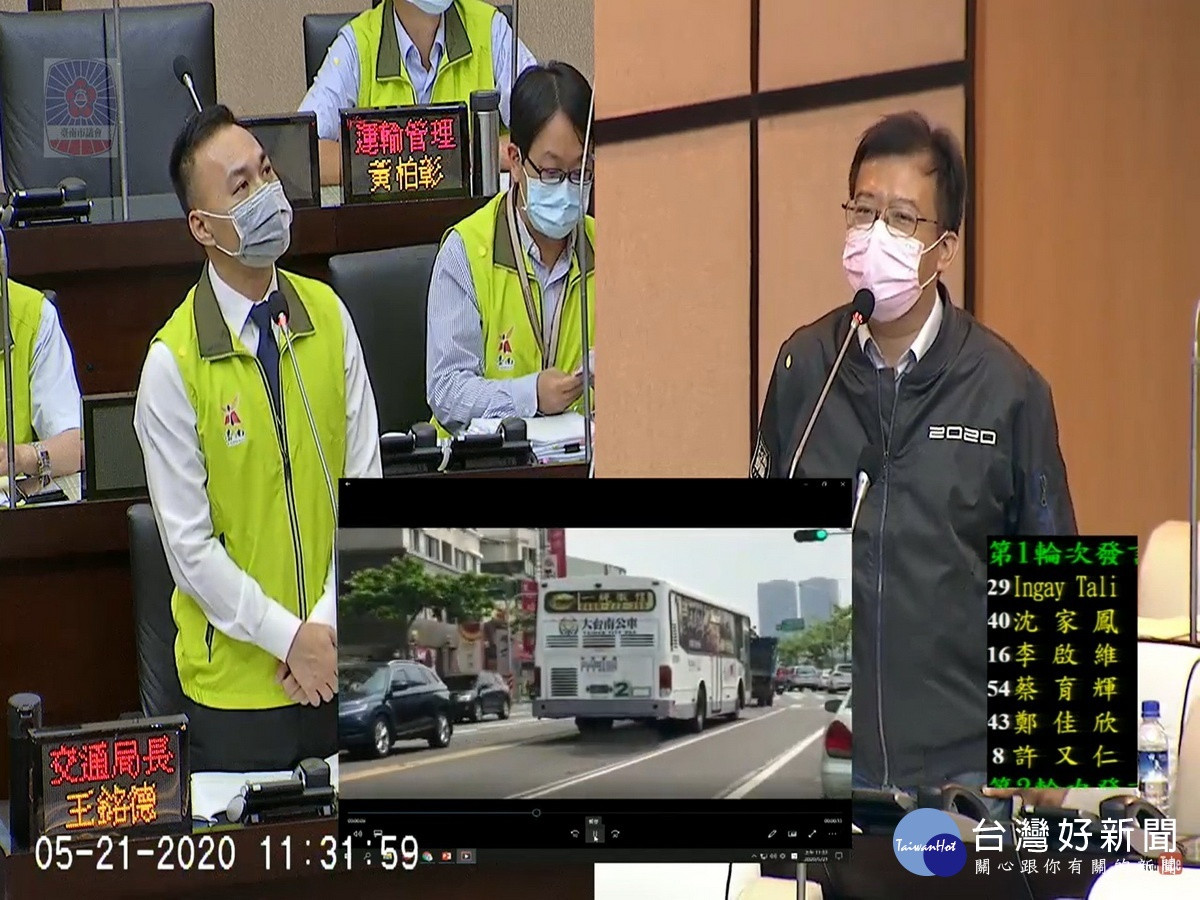
Task: Click the bus video frame in the player
Action: coord(594,662)
